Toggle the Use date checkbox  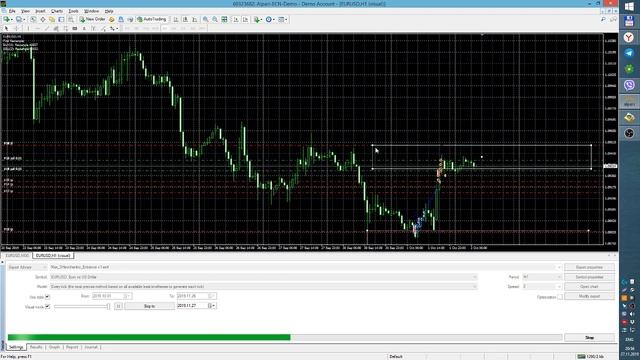[47, 297]
